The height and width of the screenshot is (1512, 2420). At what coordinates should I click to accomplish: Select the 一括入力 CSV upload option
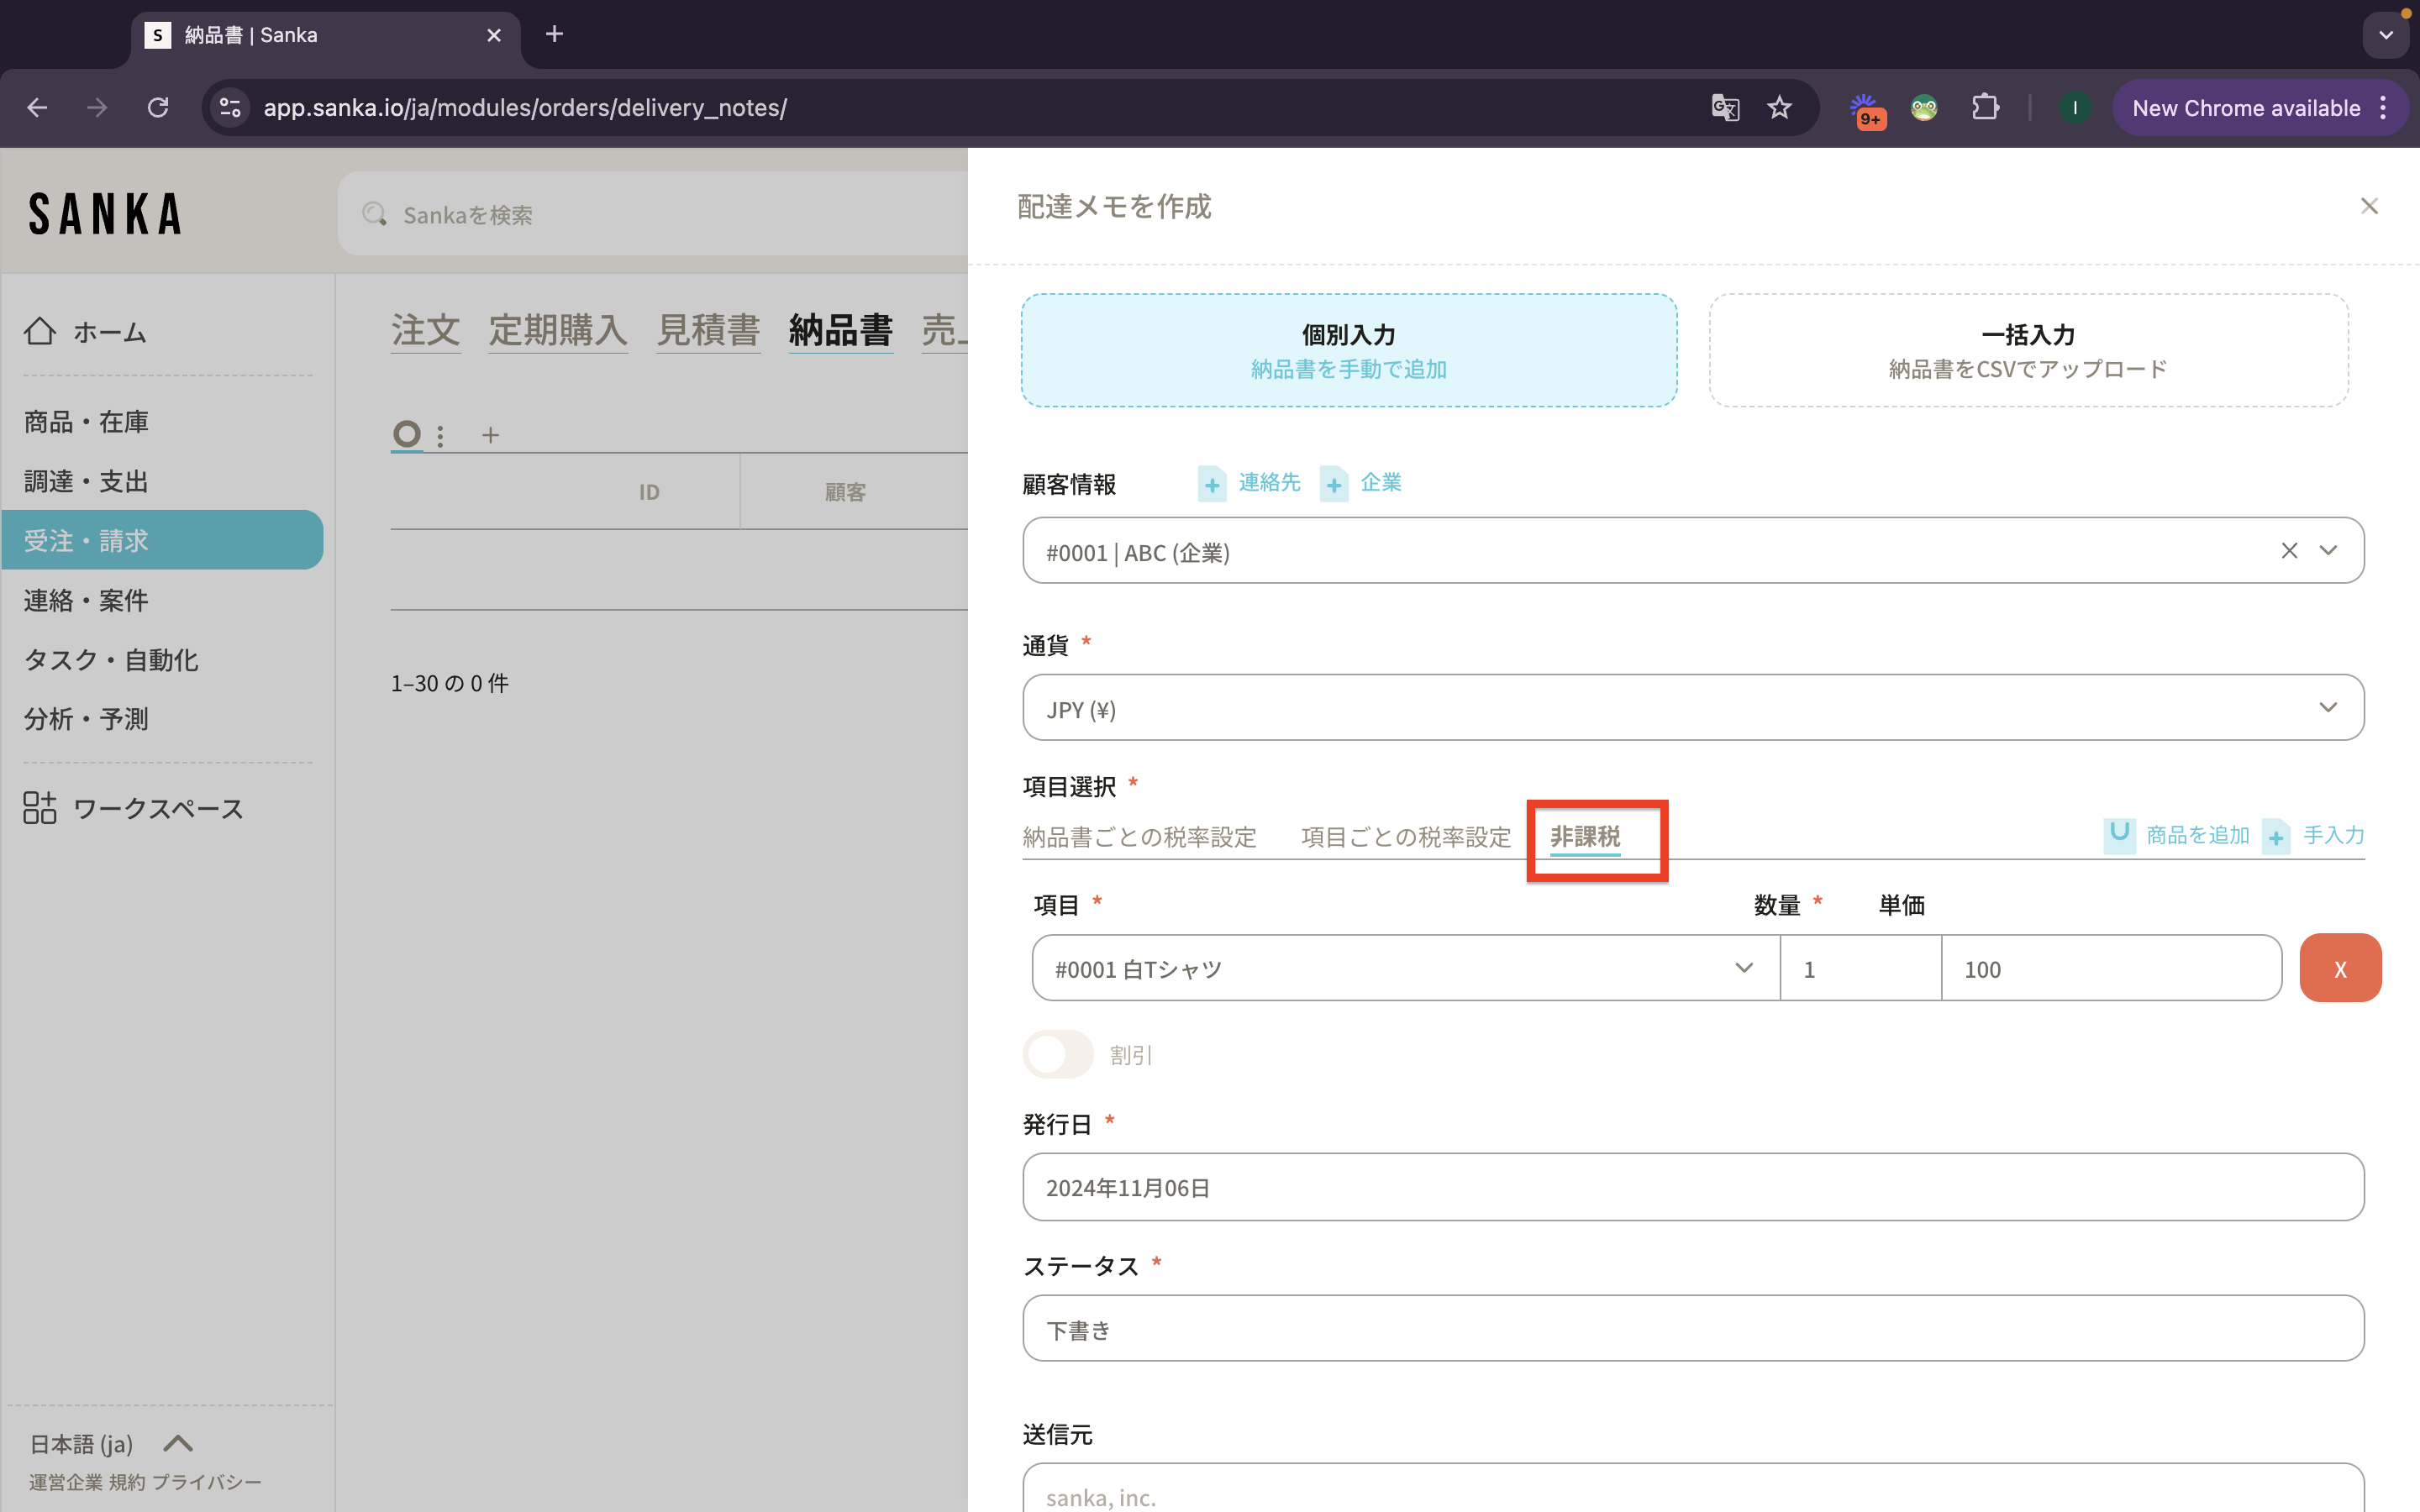pyautogui.click(x=2028, y=350)
